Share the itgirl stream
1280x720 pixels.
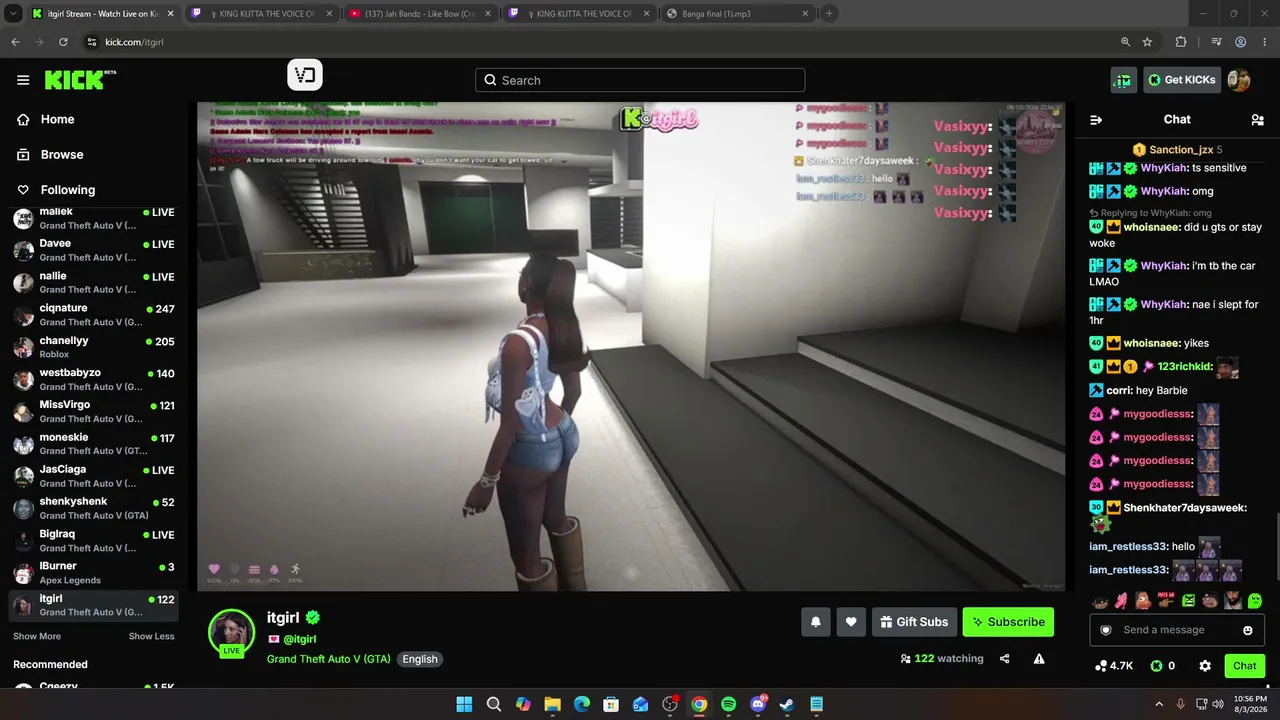[1005, 659]
